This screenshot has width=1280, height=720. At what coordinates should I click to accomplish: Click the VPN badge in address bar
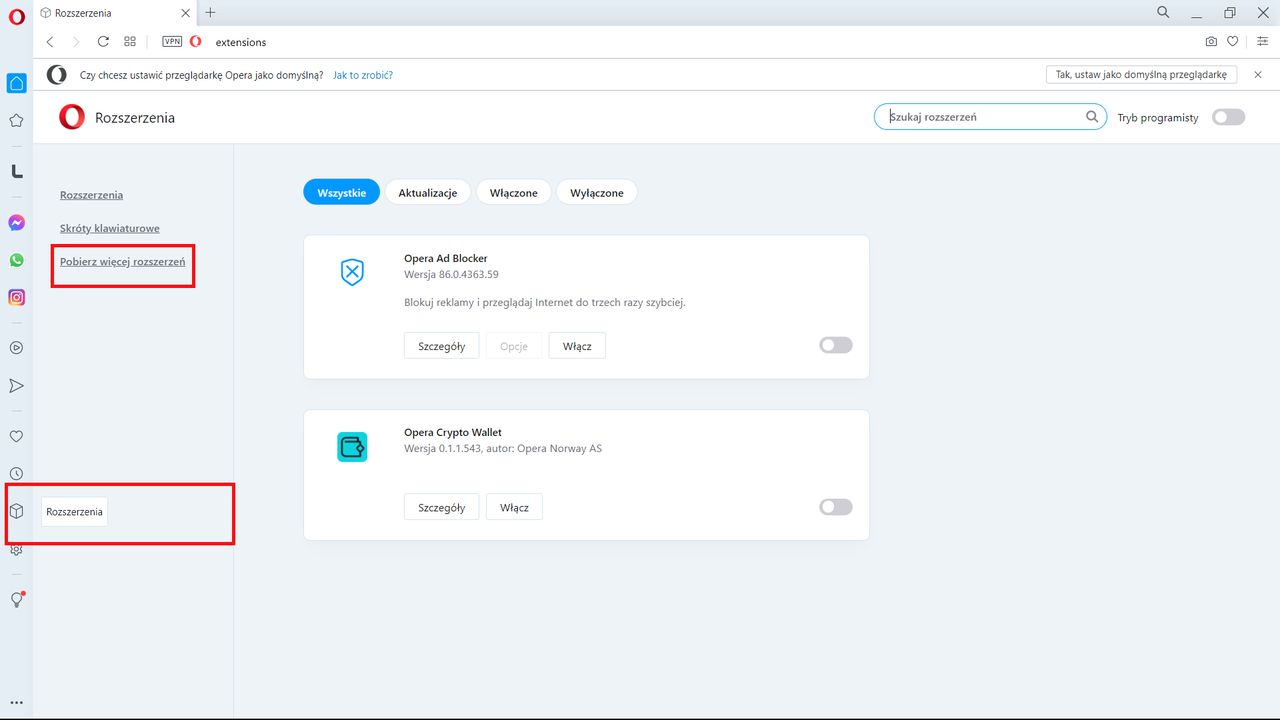[x=172, y=42]
